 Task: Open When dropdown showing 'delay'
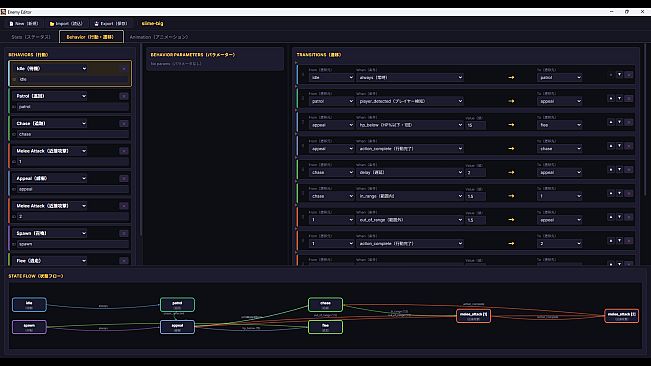click(x=410, y=172)
